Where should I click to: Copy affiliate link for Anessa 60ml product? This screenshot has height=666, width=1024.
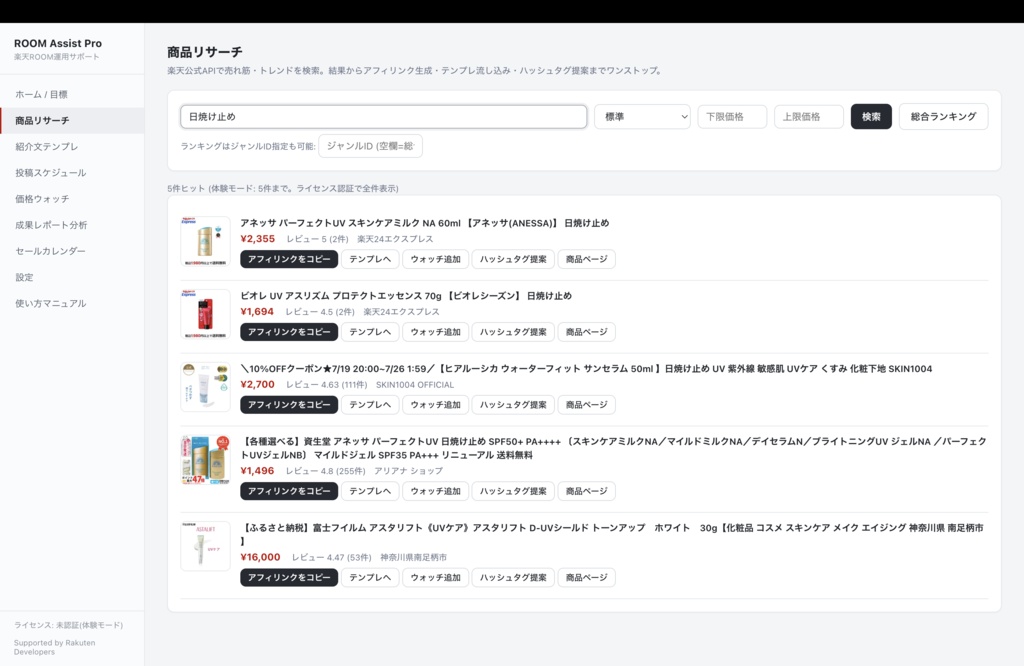click(289, 259)
